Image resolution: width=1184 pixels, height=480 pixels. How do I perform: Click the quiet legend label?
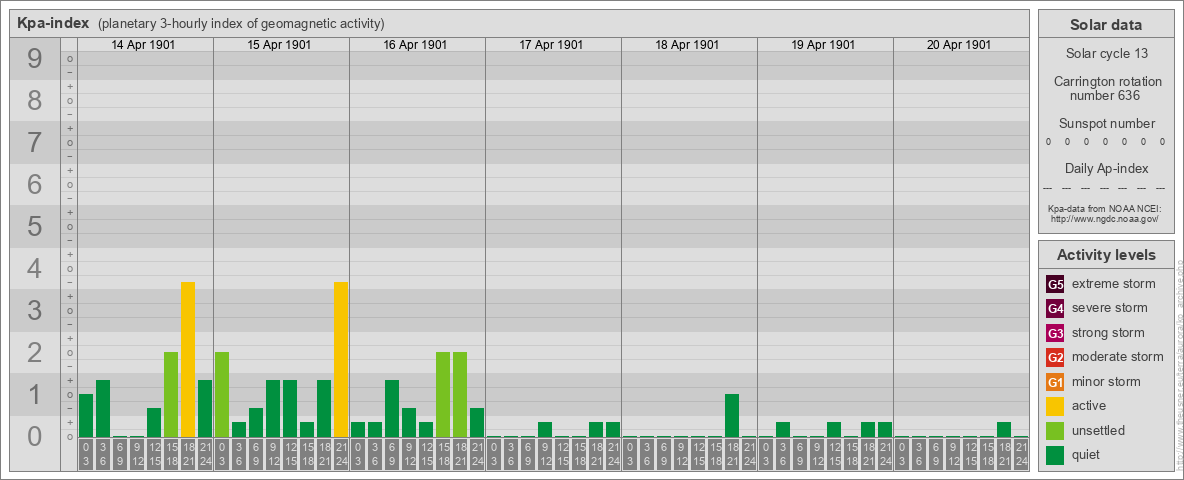[1087, 454]
